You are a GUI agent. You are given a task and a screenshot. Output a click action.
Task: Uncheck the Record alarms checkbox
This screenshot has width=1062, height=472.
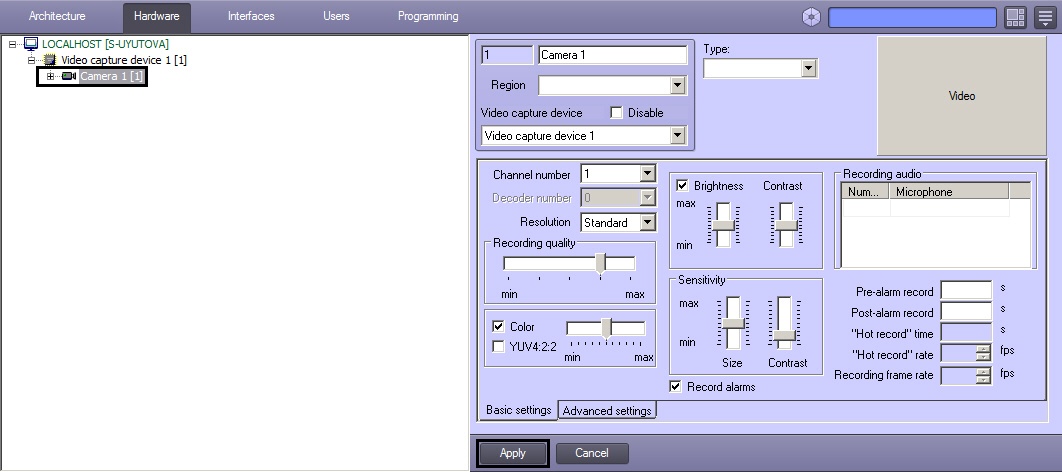(x=675, y=387)
